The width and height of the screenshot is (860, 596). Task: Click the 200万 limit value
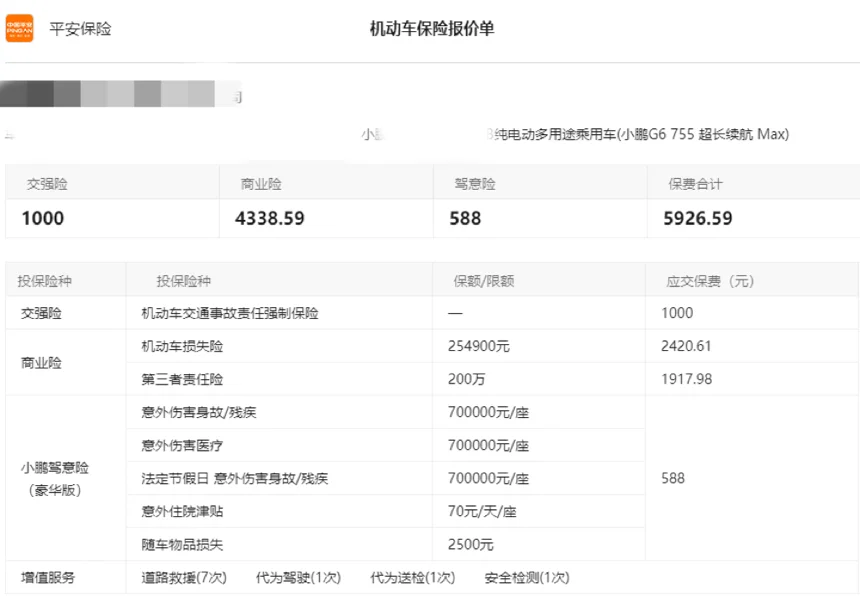click(x=466, y=379)
